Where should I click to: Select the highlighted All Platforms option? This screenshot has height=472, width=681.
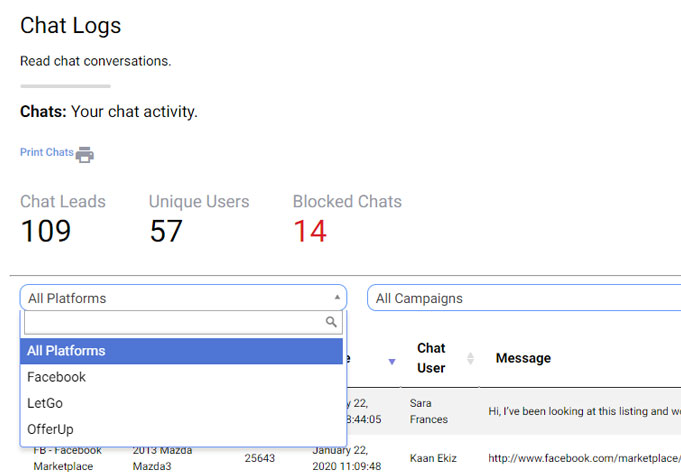click(x=182, y=351)
